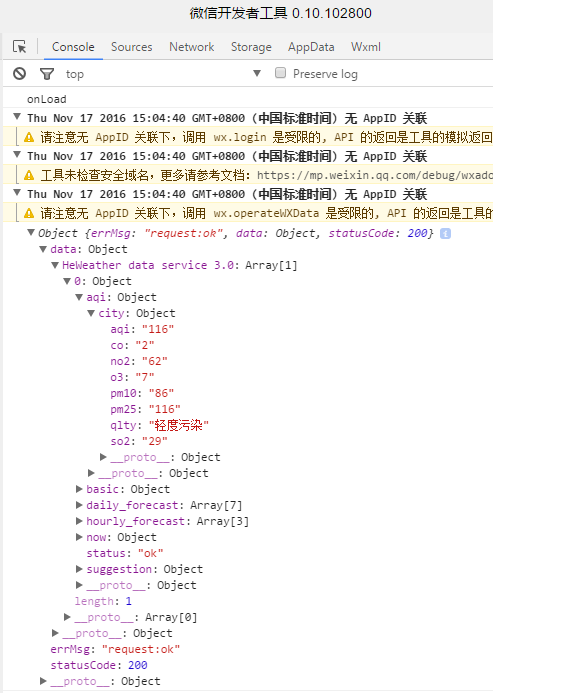Expand the now: Object node
Screen dimensions: 574x693
79,537
